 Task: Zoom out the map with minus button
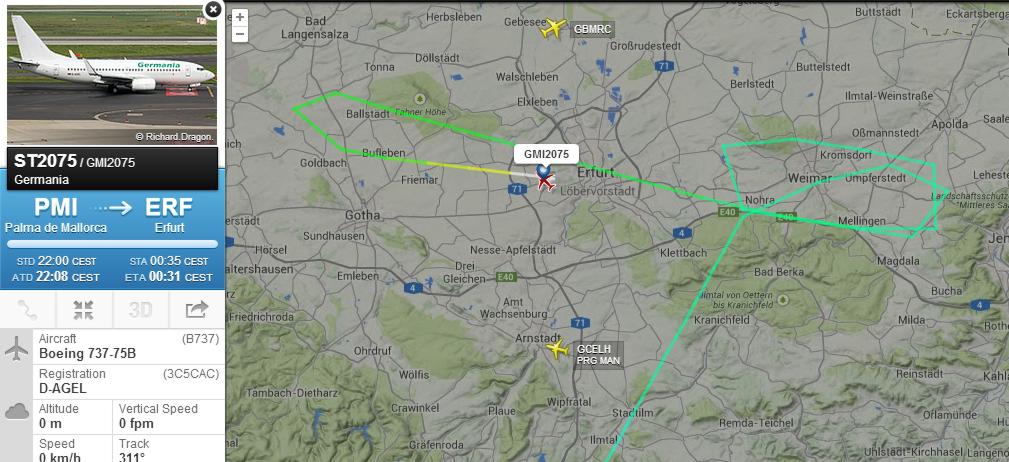pyautogui.click(x=239, y=34)
